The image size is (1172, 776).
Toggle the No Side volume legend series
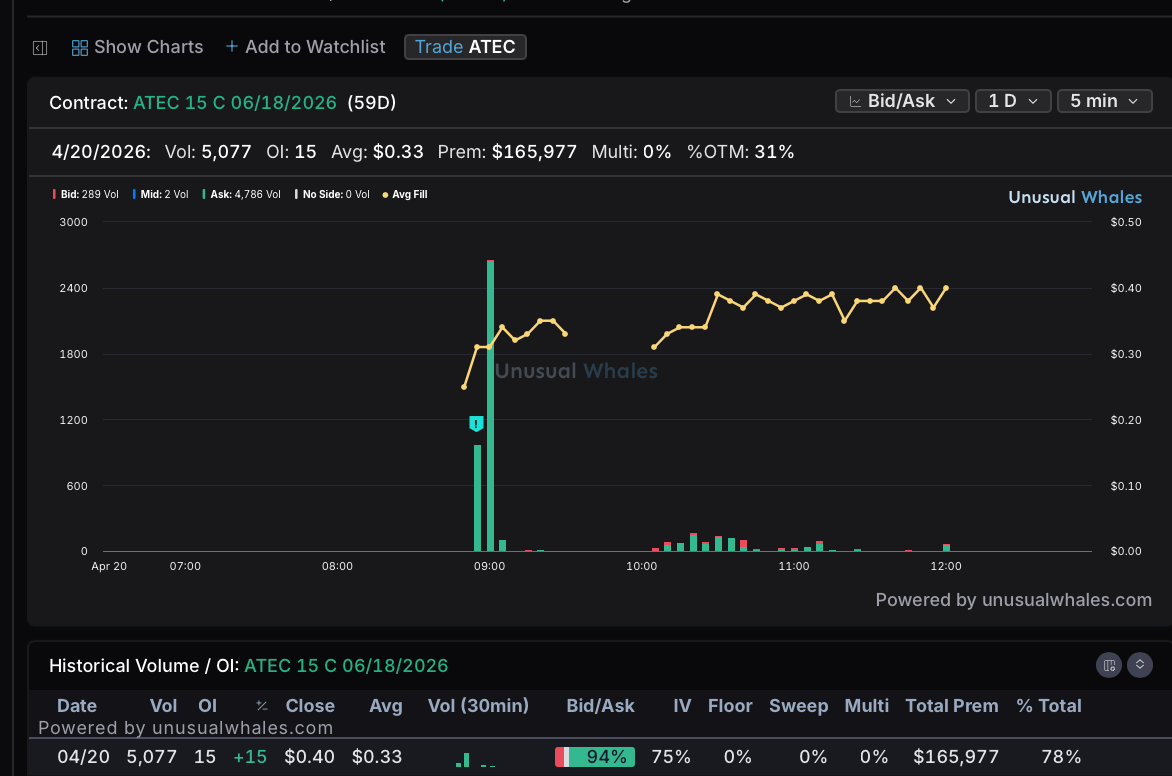pos(332,194)
